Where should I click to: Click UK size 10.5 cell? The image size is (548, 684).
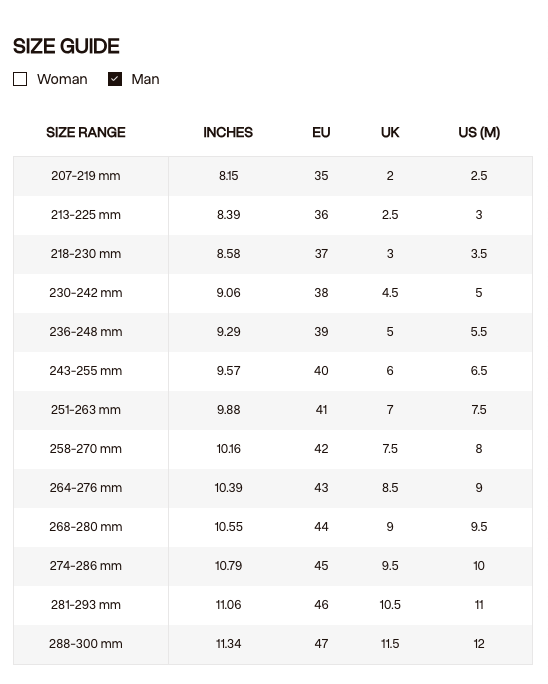[390, 605]
